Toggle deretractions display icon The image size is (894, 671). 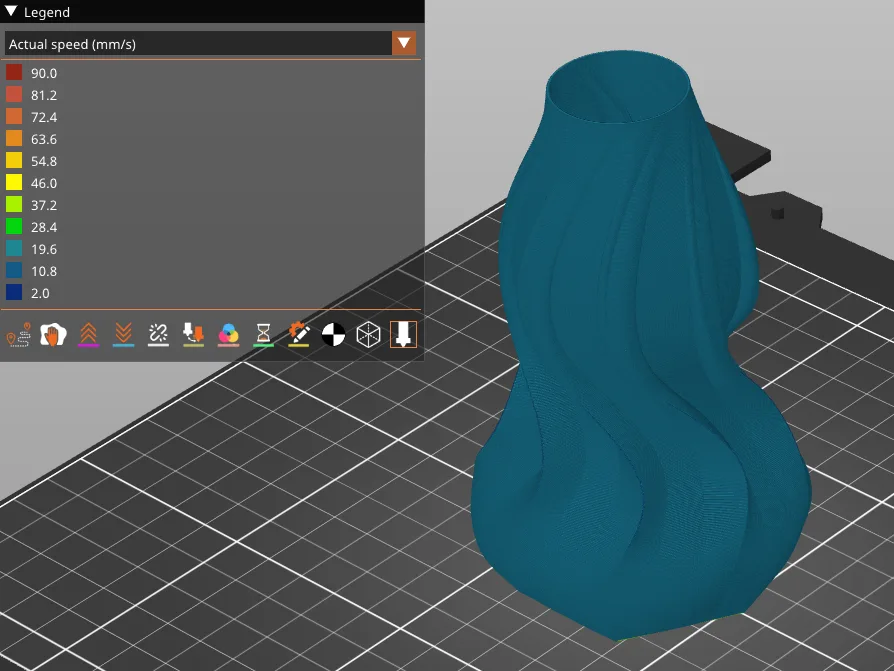click(x=124, y=334)
